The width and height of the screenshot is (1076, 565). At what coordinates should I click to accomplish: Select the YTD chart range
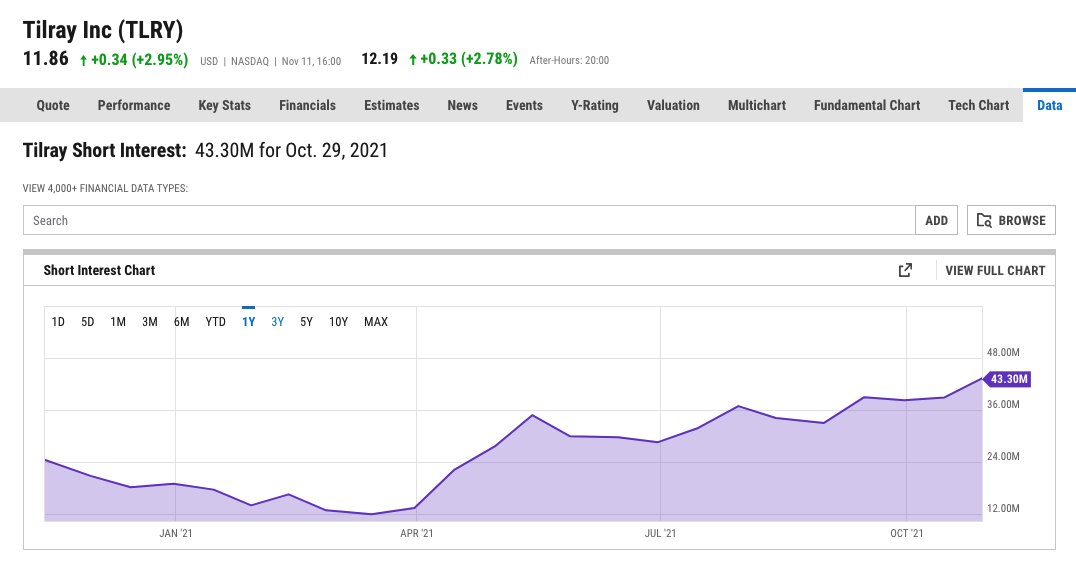point(215,321)
